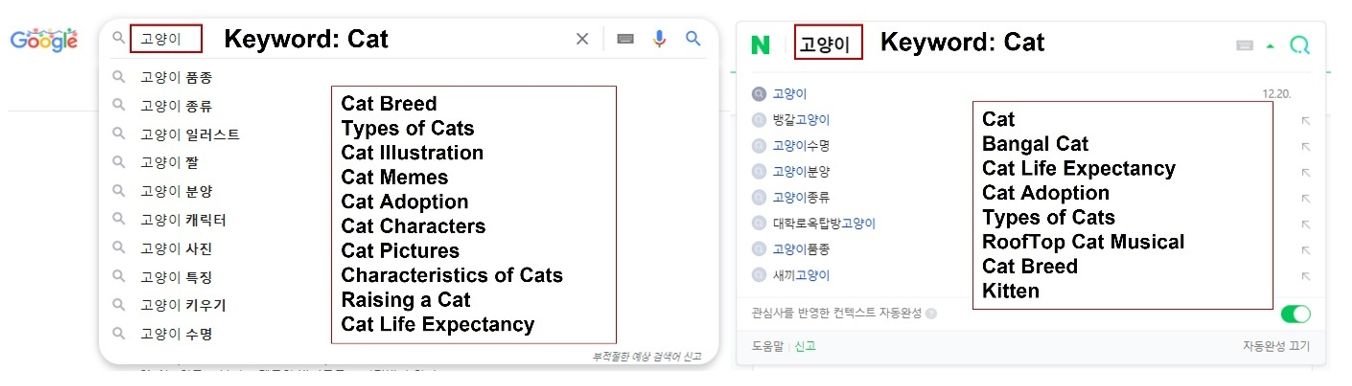Collapse Naver autocomplete with the green triangle
Viewport: 1352px width, 386px height.
(x=1270, y=46)
